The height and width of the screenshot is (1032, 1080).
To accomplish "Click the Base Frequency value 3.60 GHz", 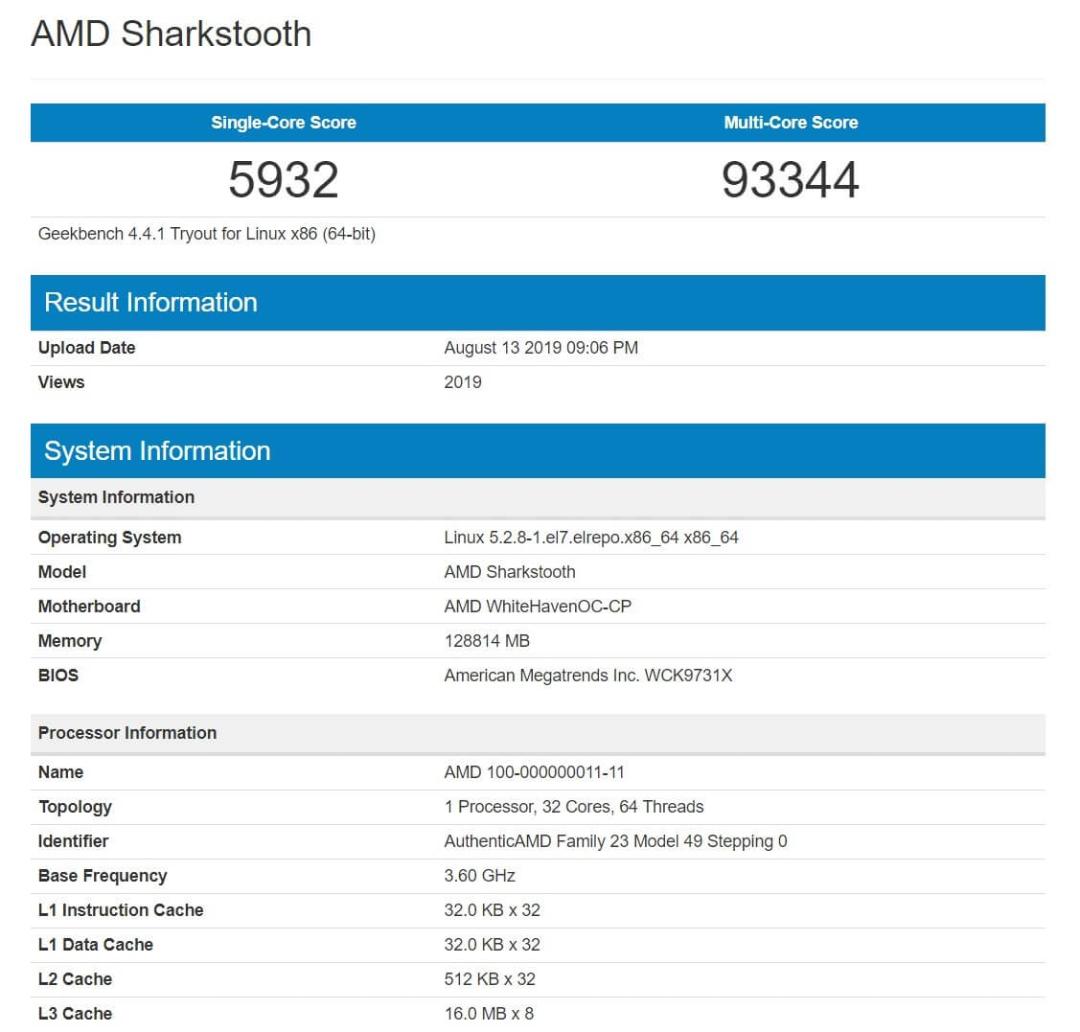I will click(479, 876).
